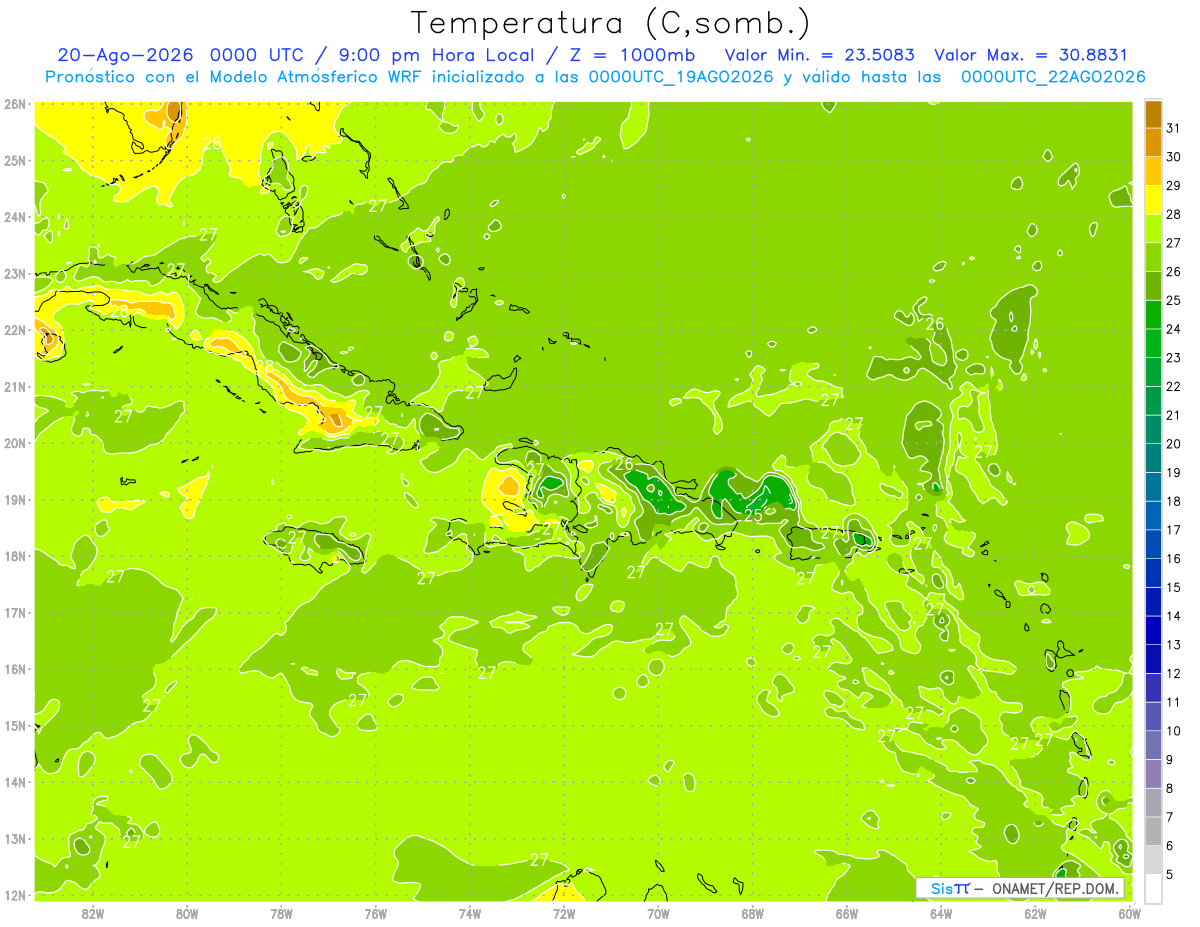Click the 15N latitude axis label
The width and height of the screenshot is (1200, 927).
[15, 726]
